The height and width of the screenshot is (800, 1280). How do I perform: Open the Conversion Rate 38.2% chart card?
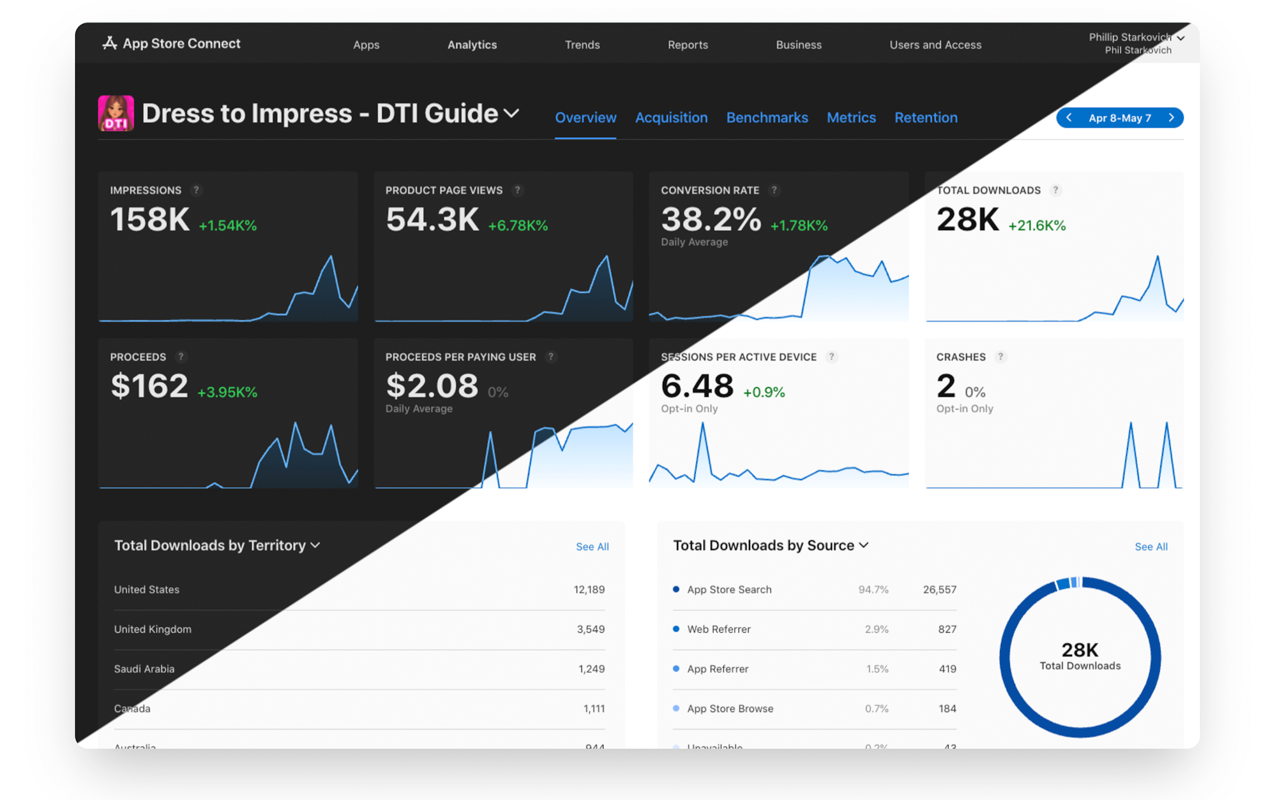pyautogui.click(x=779, y=247)
